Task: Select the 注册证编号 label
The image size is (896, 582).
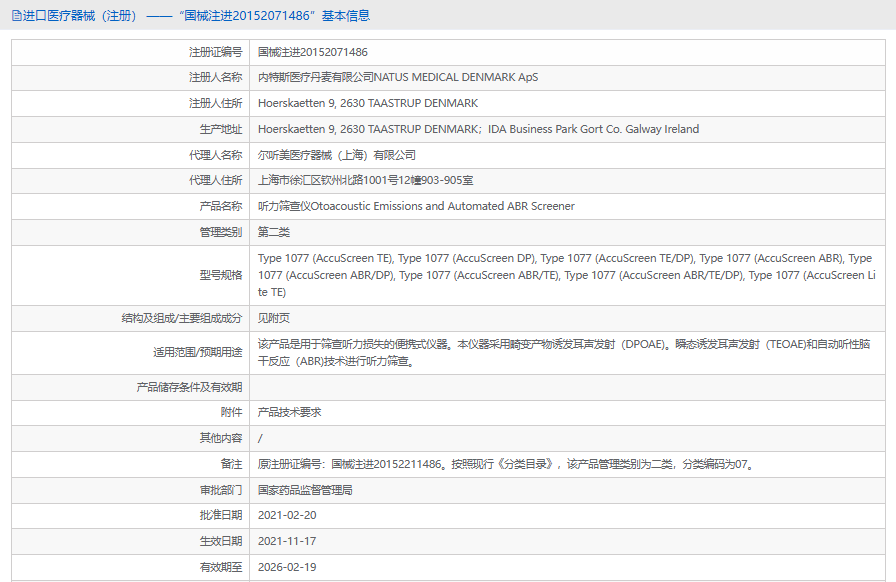Action: 215,52
